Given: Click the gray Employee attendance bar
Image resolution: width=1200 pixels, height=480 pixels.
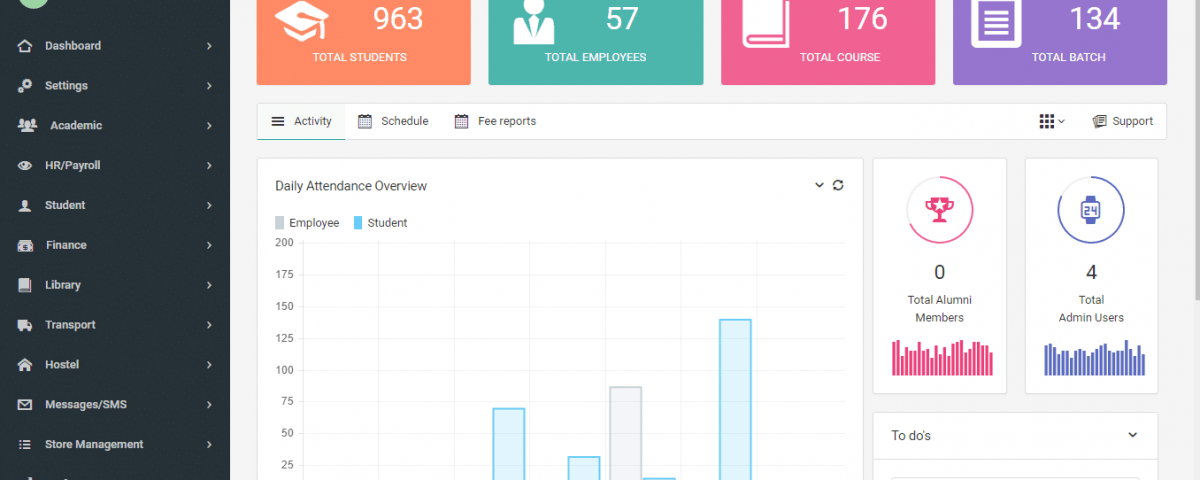Looking at the screenshot, I should tap(625, 433).
